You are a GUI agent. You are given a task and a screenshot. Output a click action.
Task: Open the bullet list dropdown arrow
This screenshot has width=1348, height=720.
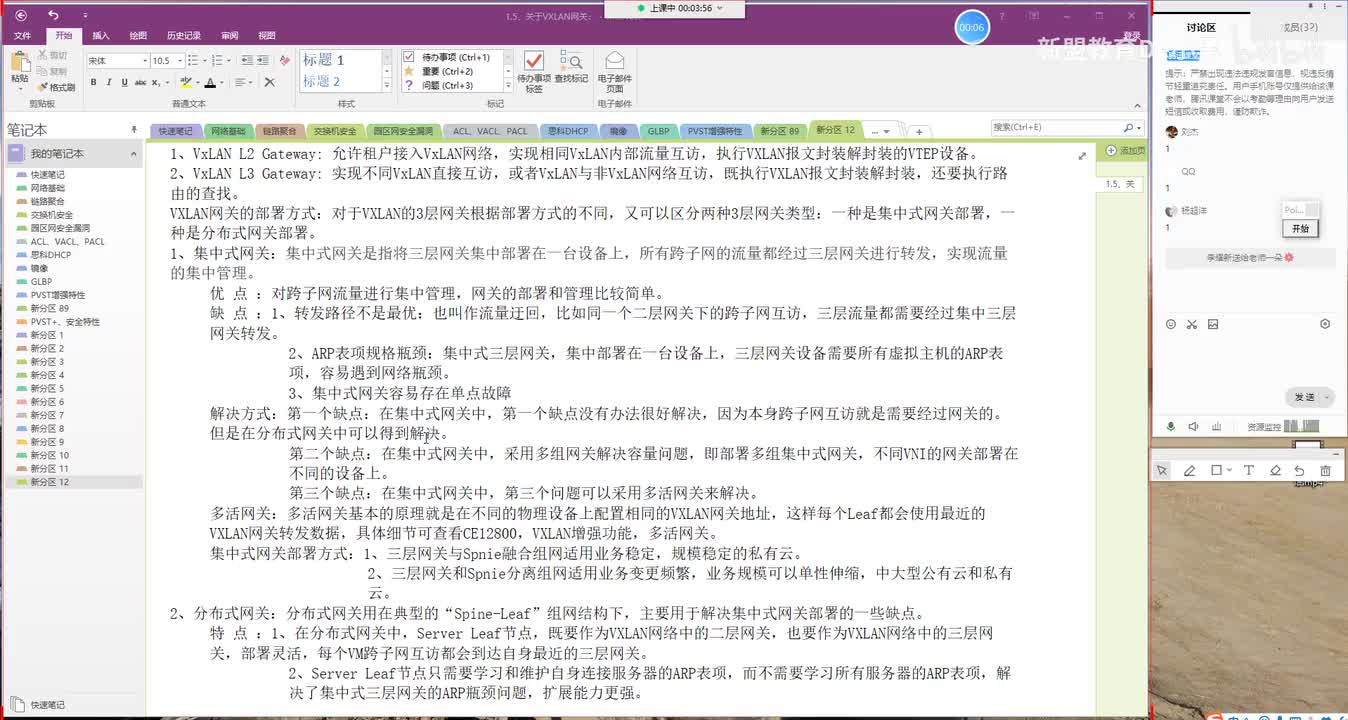(205, 61)
